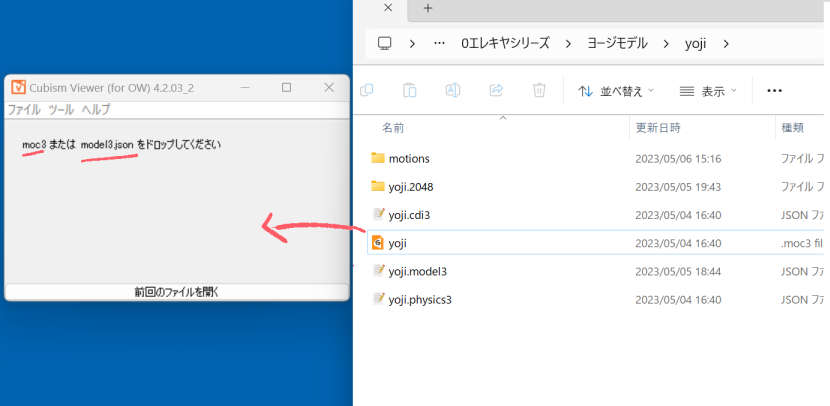This screenshot has height=406, width=830.
Task: Click the Cubism Viewer app logo icon
Action: click(x=19, y=87)
